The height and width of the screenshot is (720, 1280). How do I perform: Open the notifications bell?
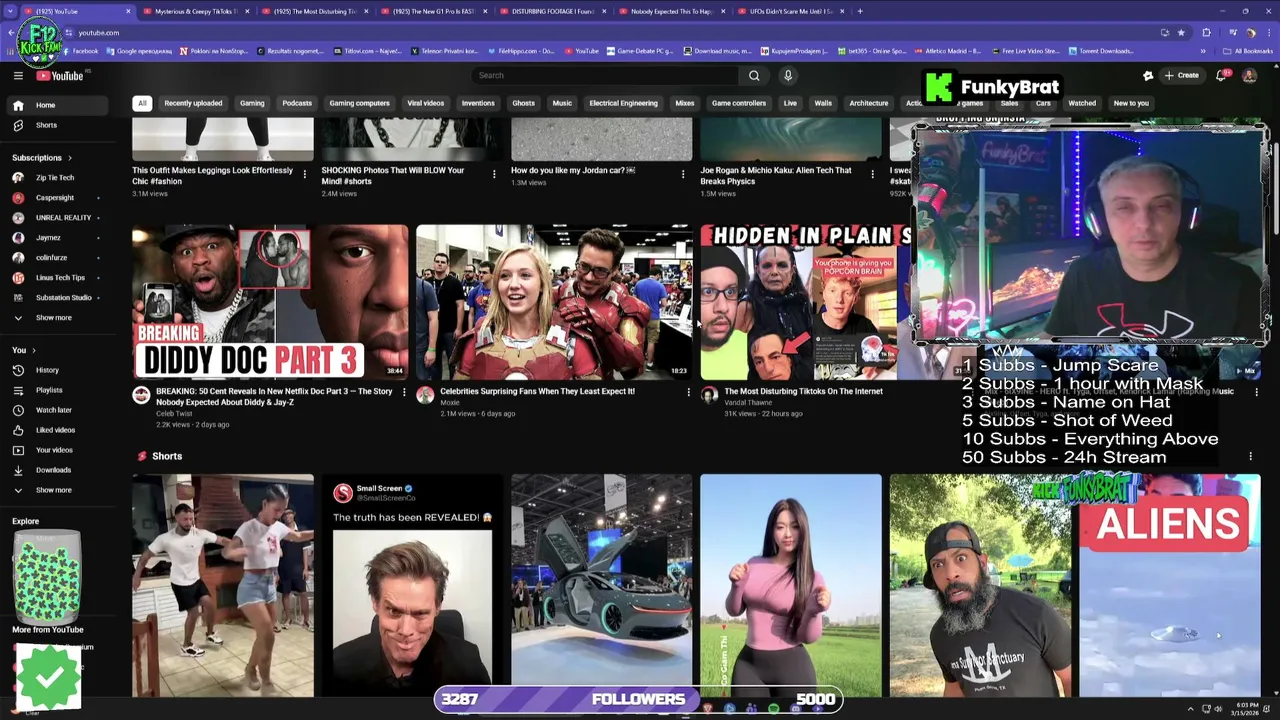[x=1221, y=76]
